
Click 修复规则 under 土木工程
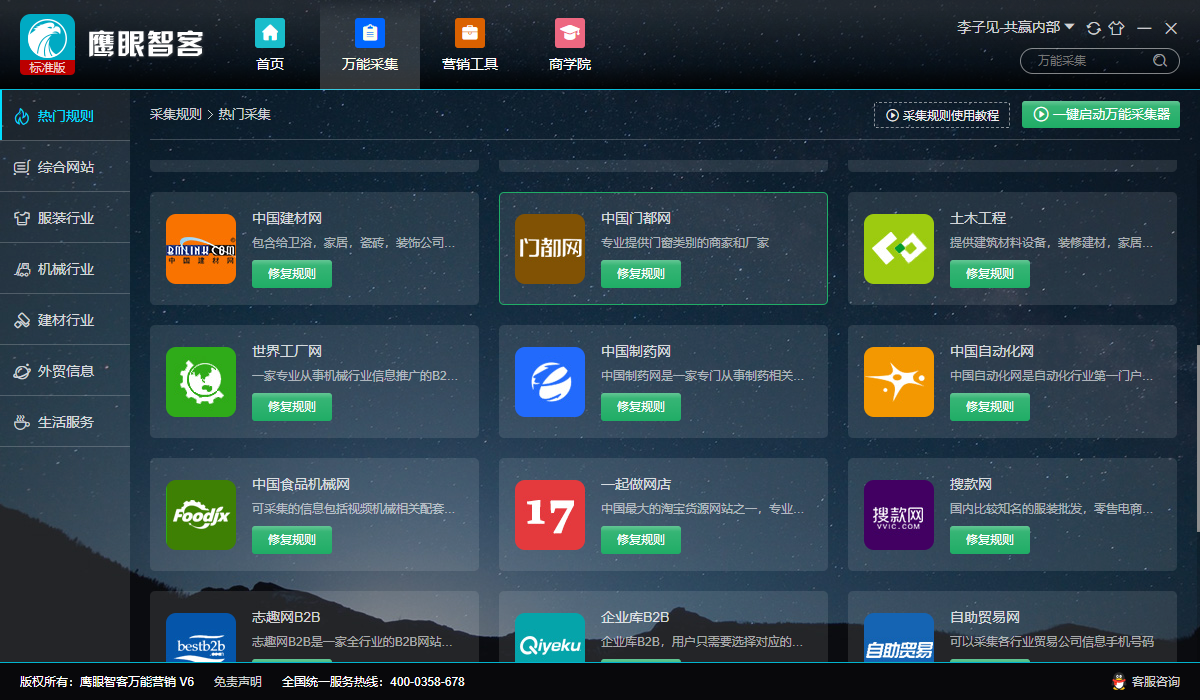click(990, 274)
